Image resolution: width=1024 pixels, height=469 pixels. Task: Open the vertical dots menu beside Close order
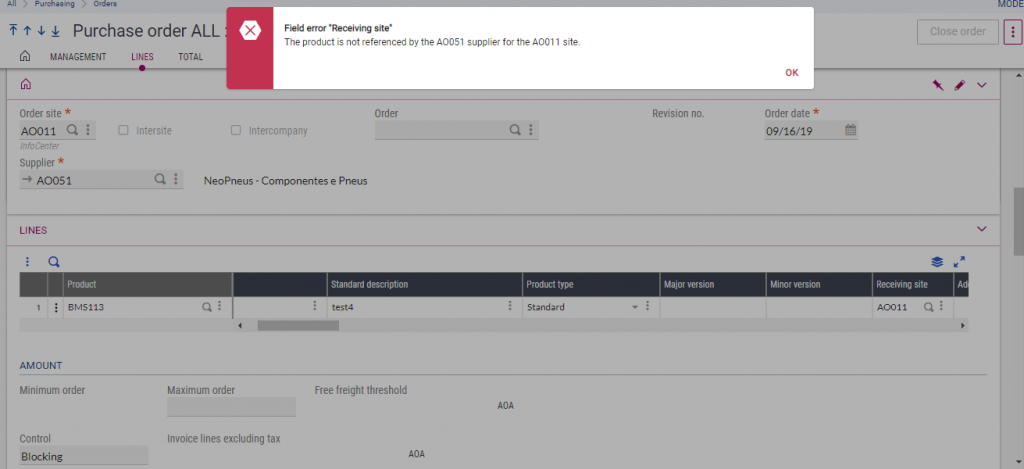pyautogui.click(x=1012, y=31)
